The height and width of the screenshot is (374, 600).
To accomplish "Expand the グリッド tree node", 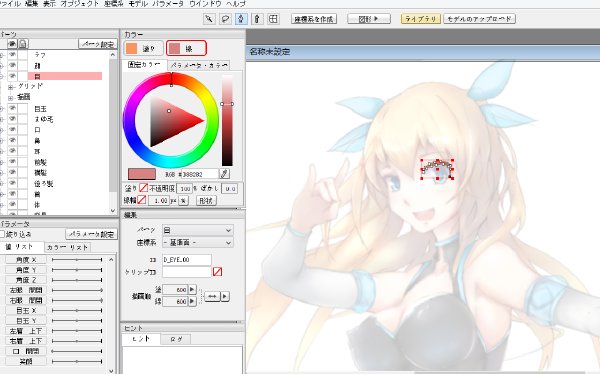I will pyautogui.click(x=11, y=87).
